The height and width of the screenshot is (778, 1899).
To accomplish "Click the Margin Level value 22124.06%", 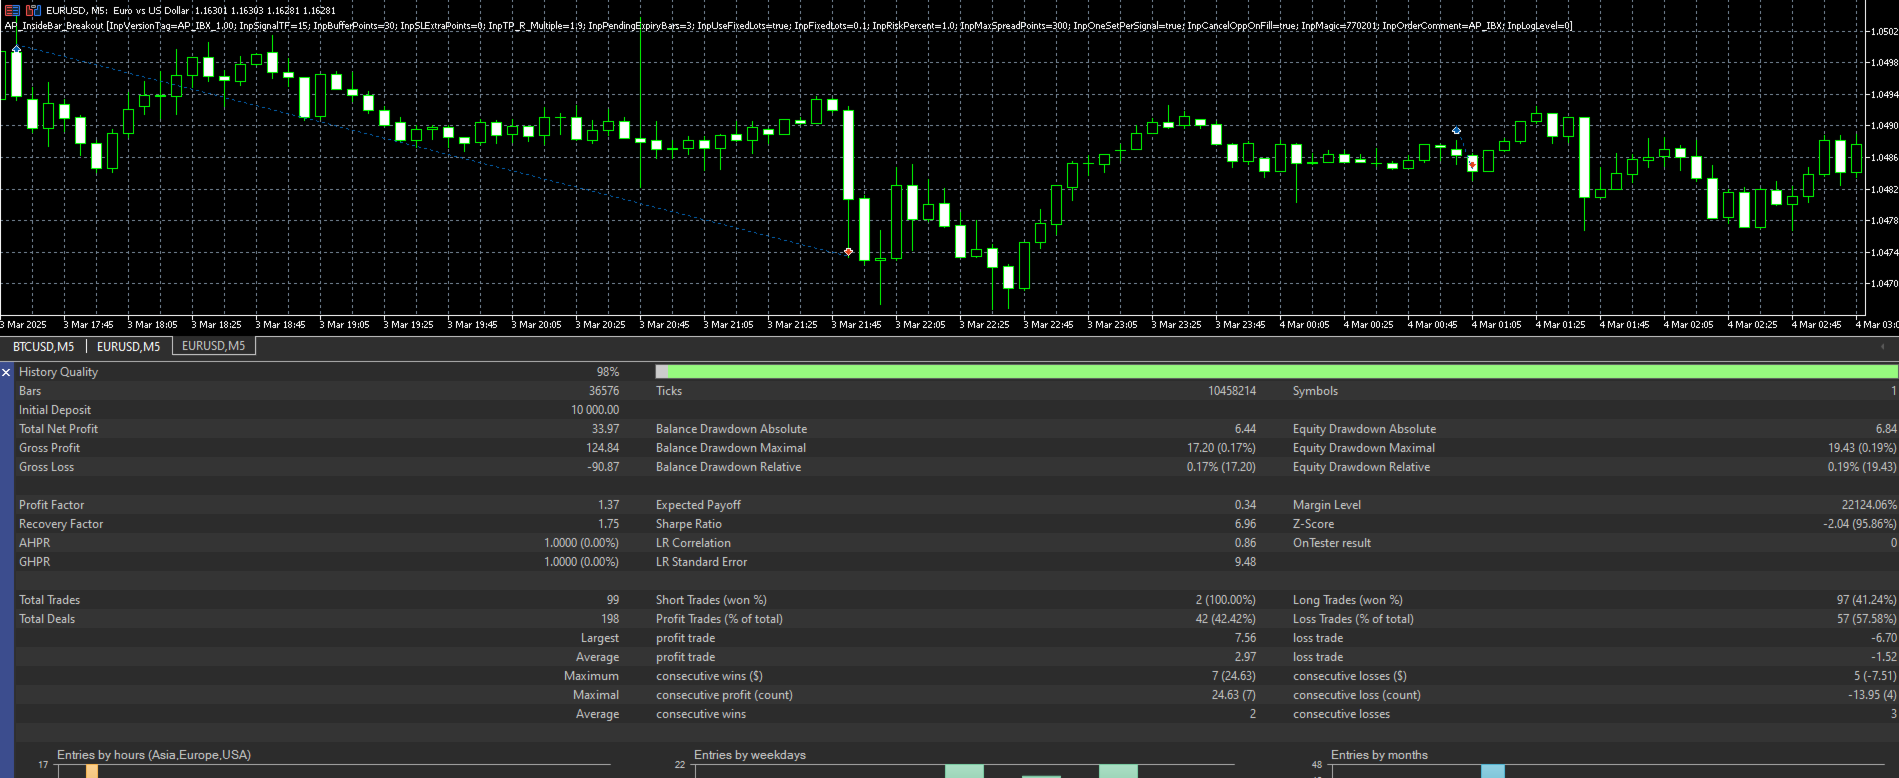I will (1869, 505).
